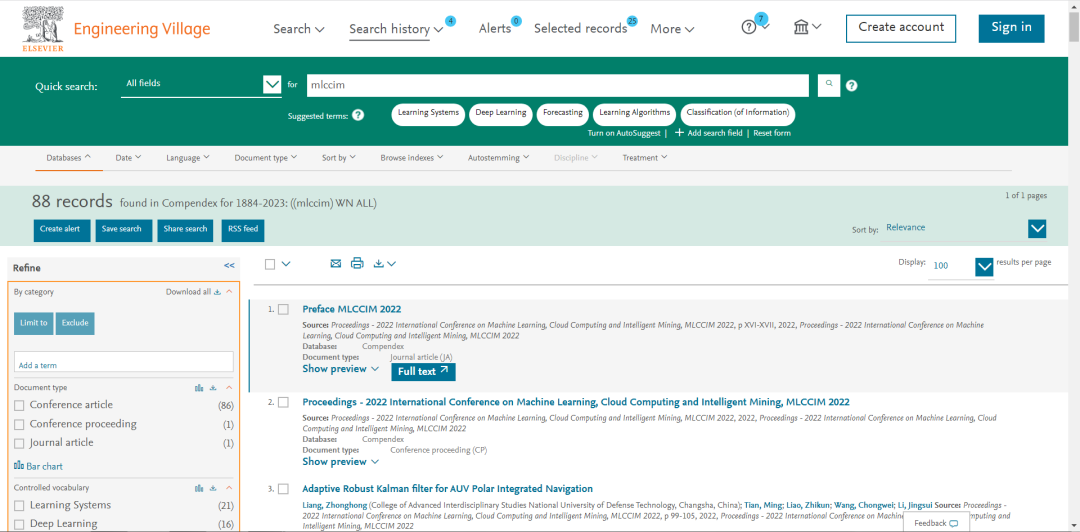This screenshot has height=532, width=1080.
Task: Collapse the Document type section chevron
Action: click(x=229, y=388)
